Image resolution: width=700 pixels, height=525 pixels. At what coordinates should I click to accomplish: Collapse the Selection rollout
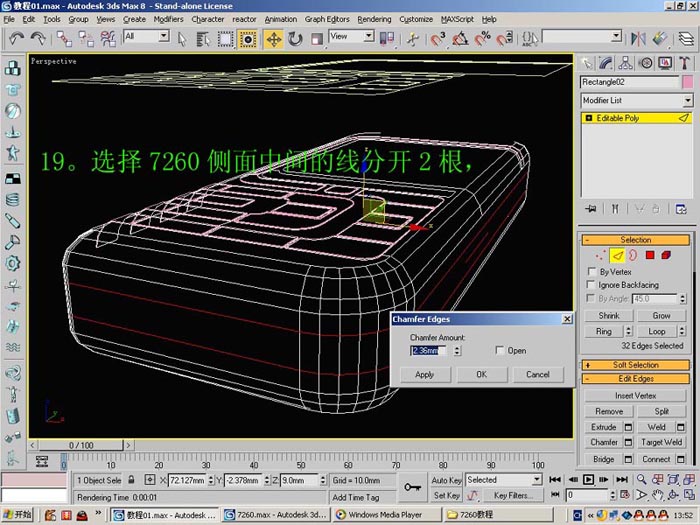tap(636, 240)
